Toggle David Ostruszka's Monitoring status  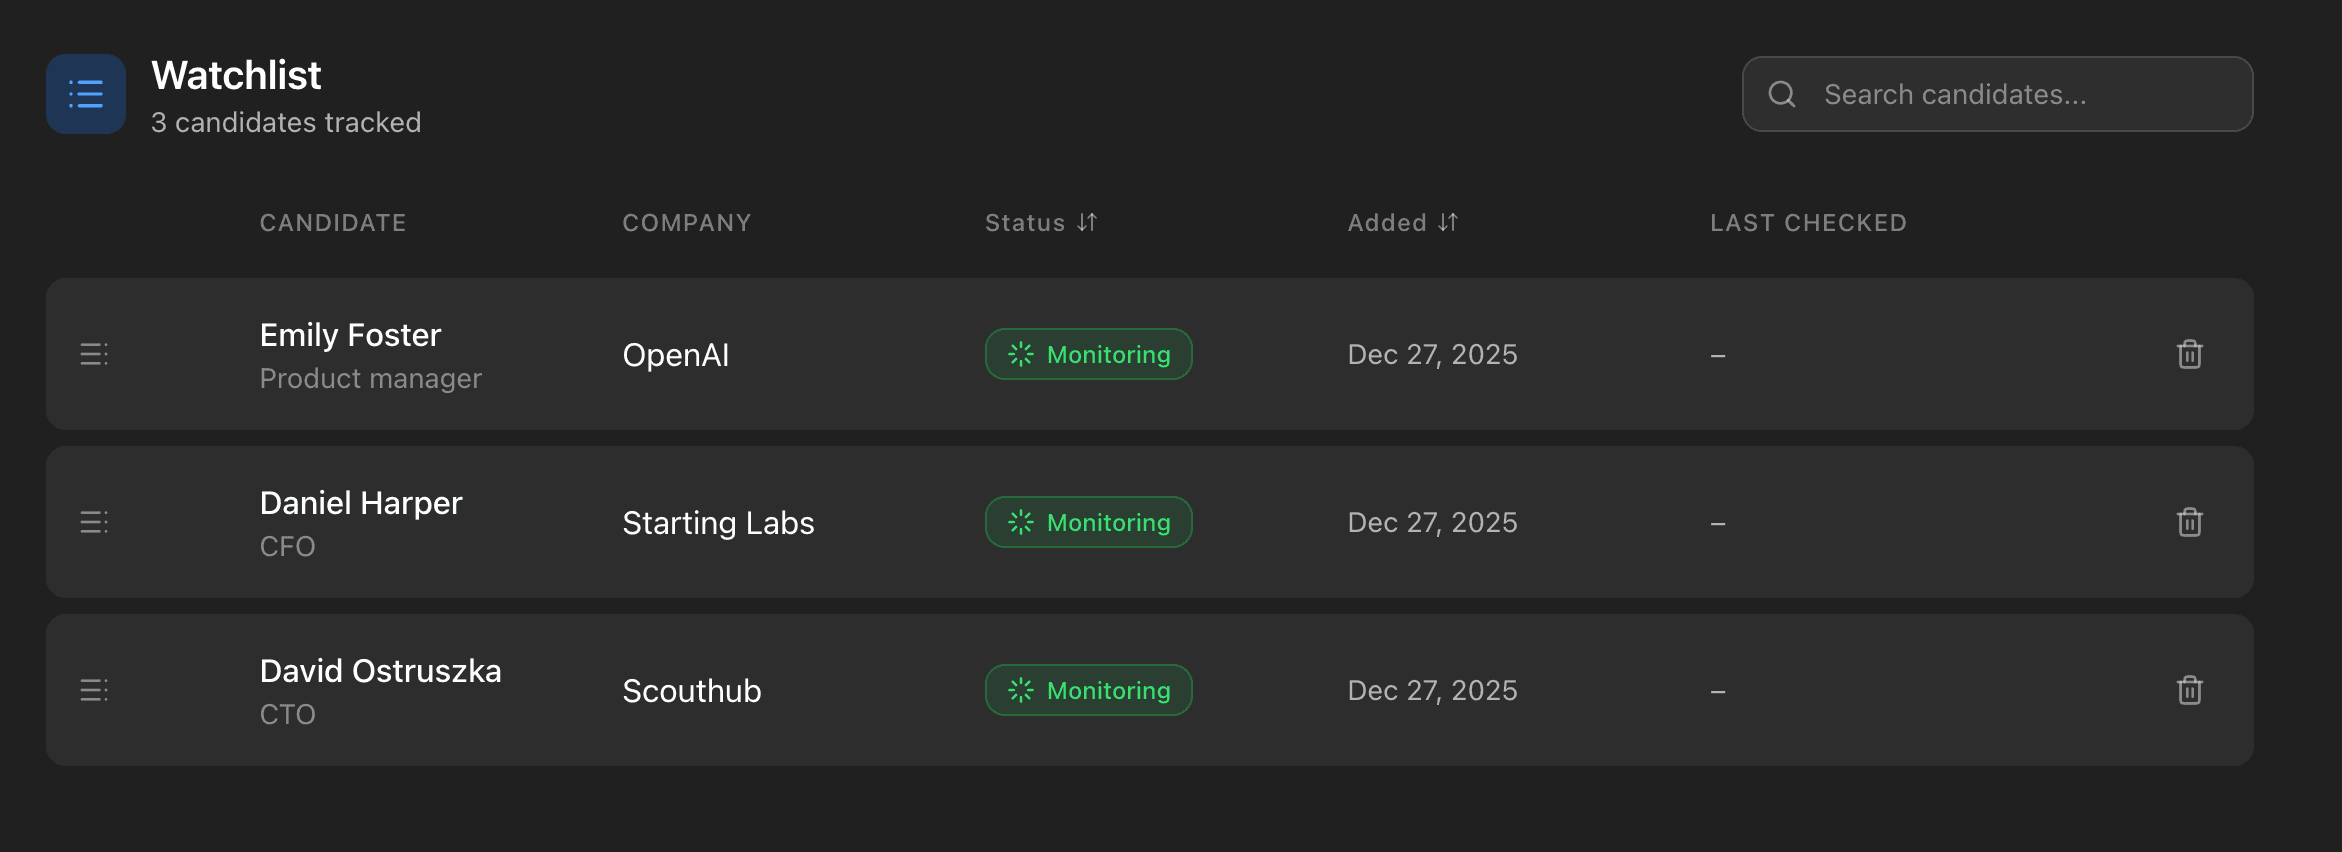[1088, 689]
